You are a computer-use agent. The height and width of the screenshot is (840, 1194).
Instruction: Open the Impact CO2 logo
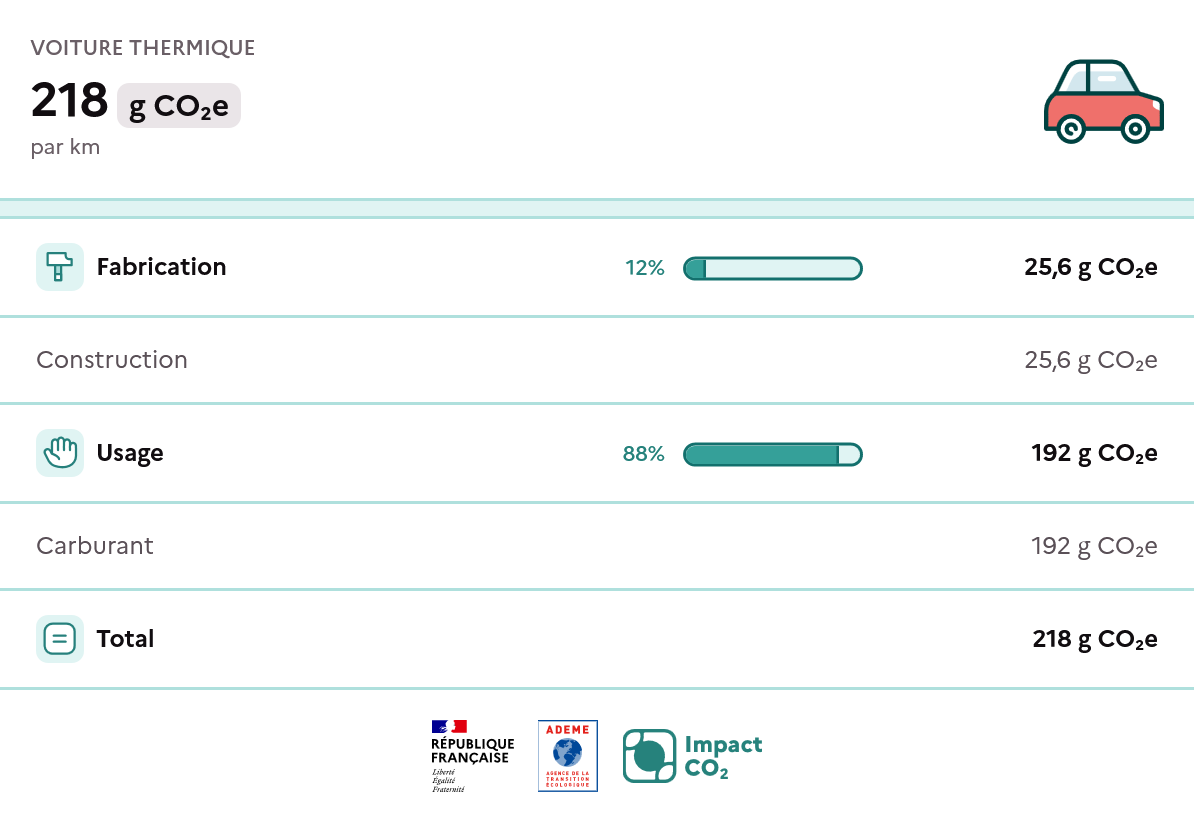692,756
